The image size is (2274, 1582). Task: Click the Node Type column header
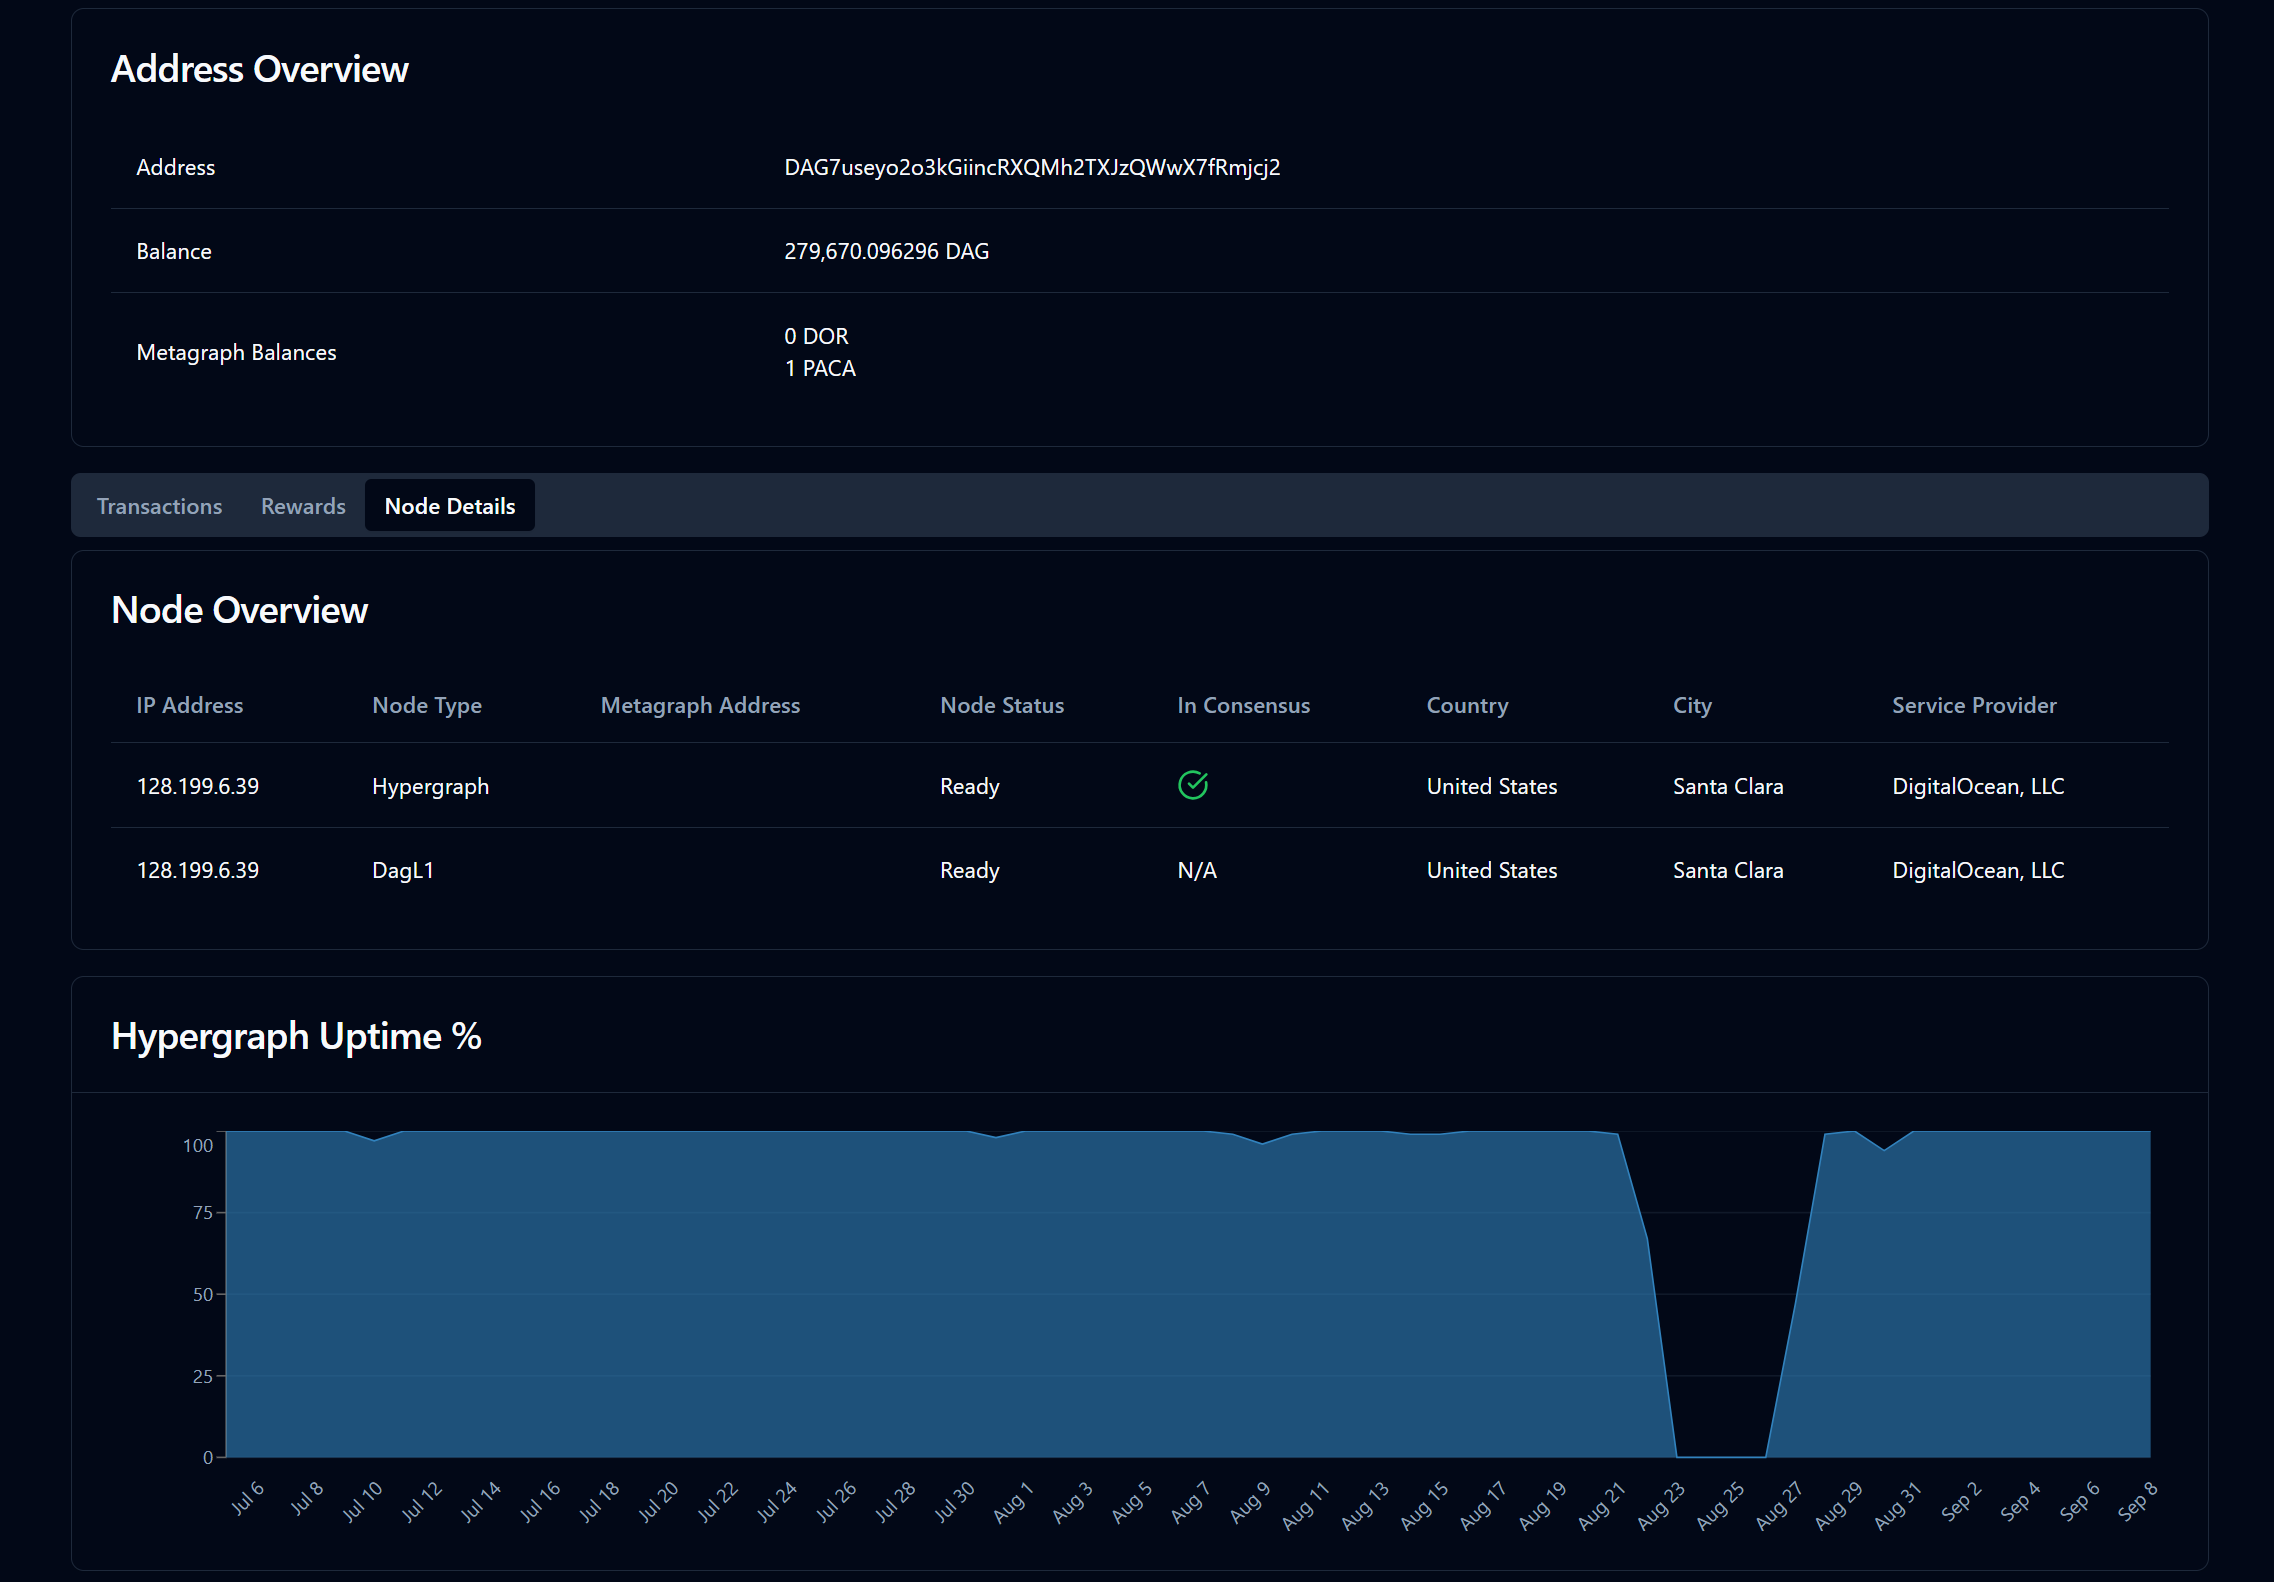426,705
